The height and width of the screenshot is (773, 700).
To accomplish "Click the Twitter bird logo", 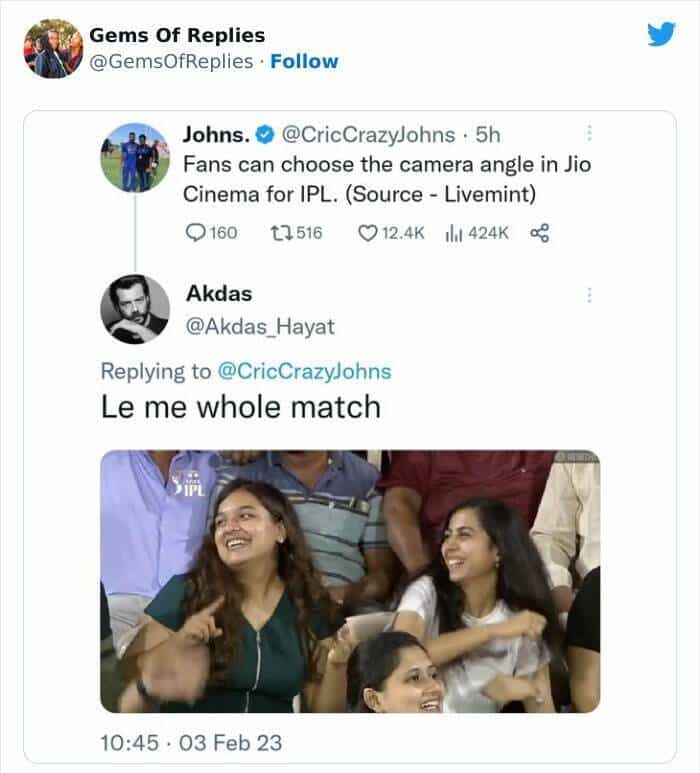I will 661,34.
